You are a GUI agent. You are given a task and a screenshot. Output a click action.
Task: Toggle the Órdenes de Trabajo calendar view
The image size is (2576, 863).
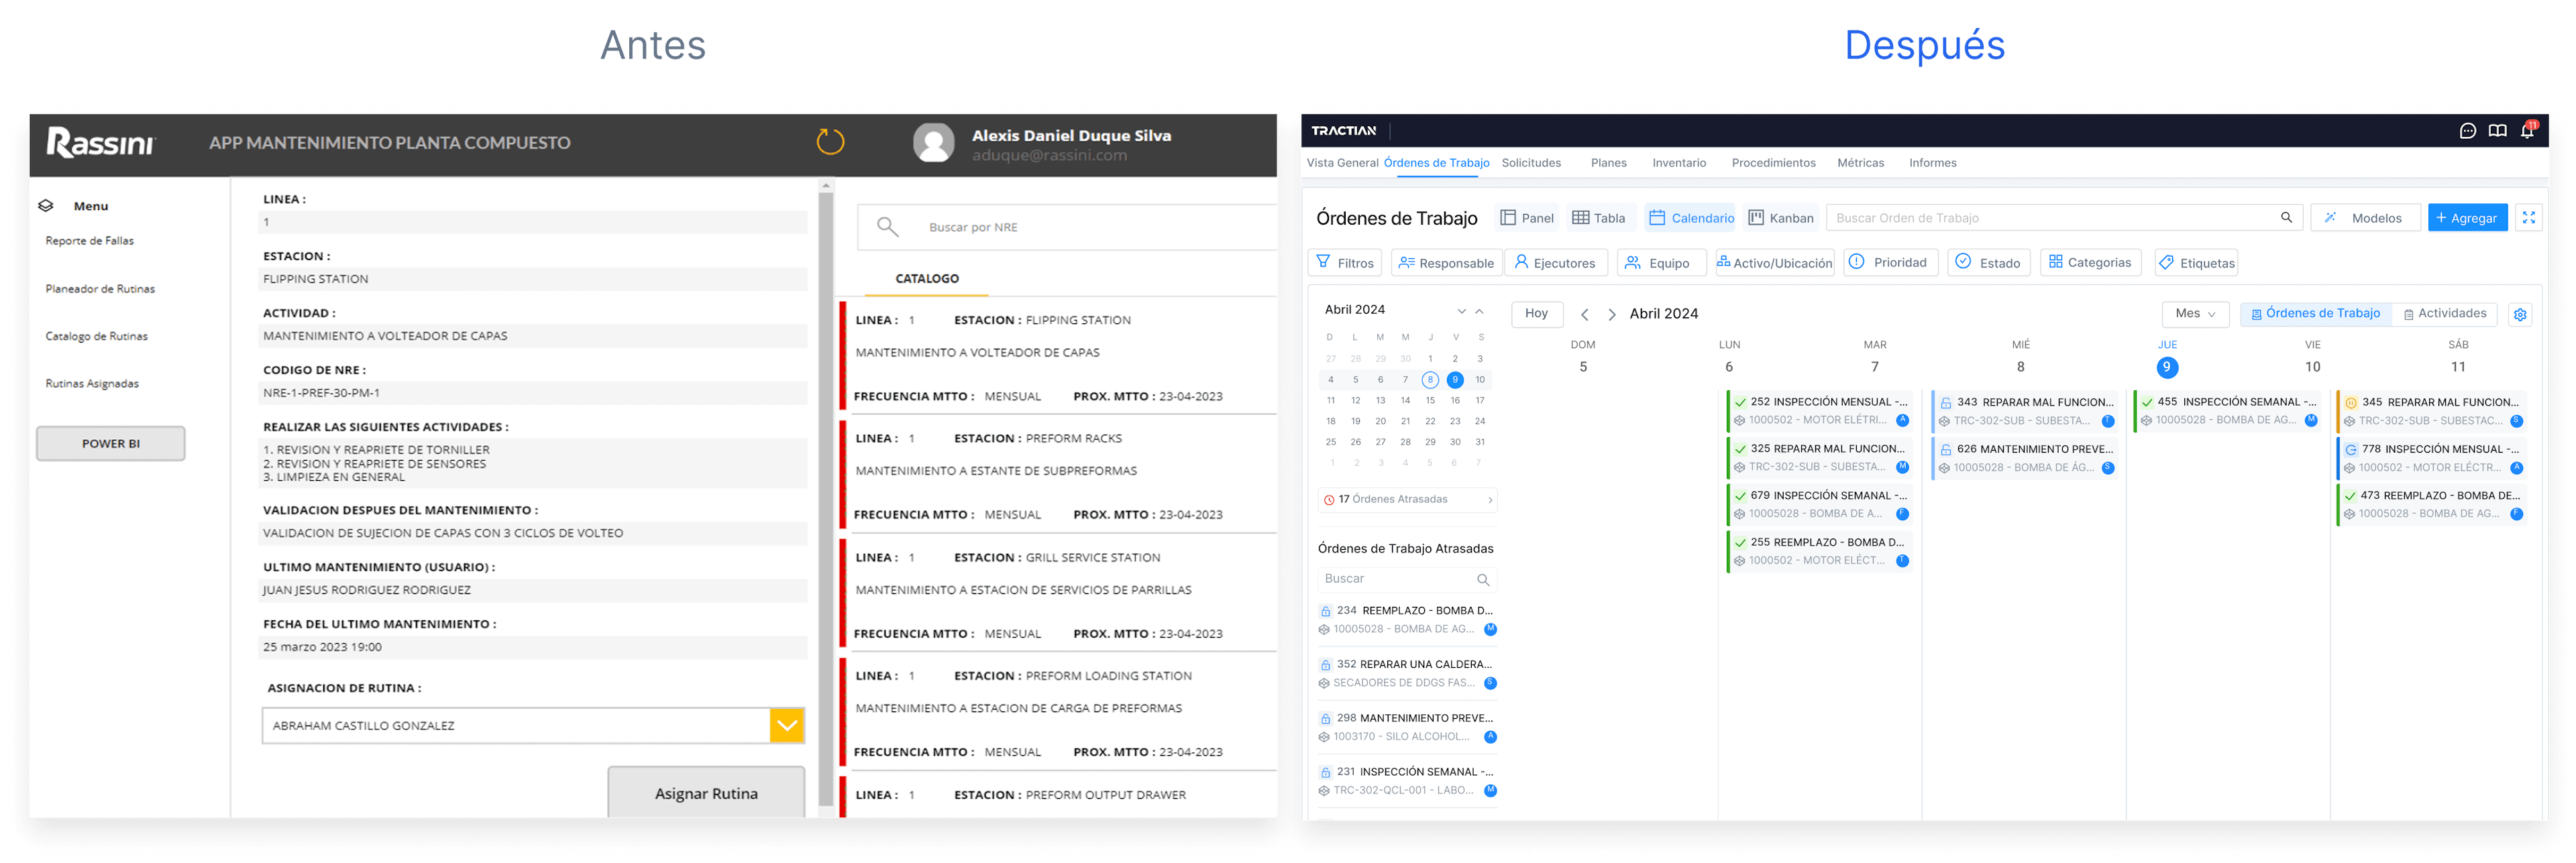point(2315,314)
